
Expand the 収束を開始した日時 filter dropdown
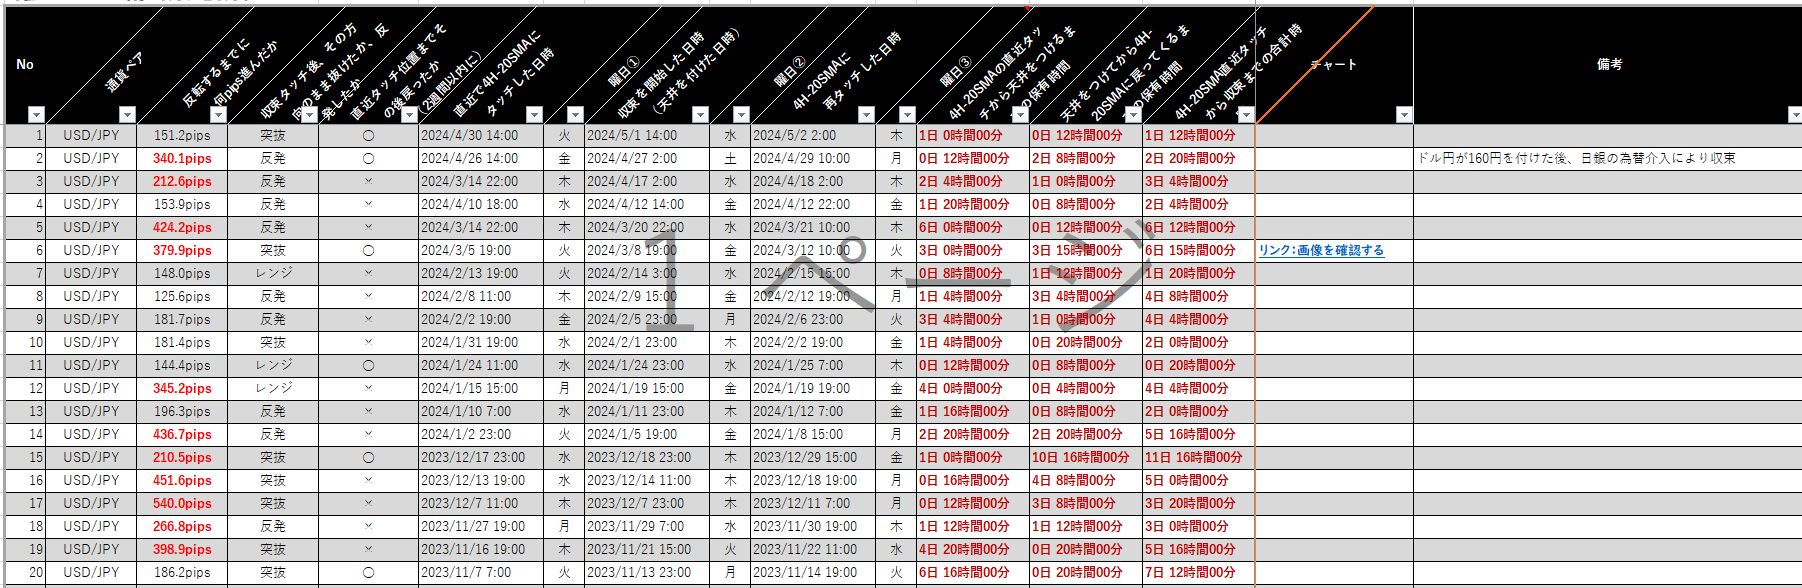700,115
